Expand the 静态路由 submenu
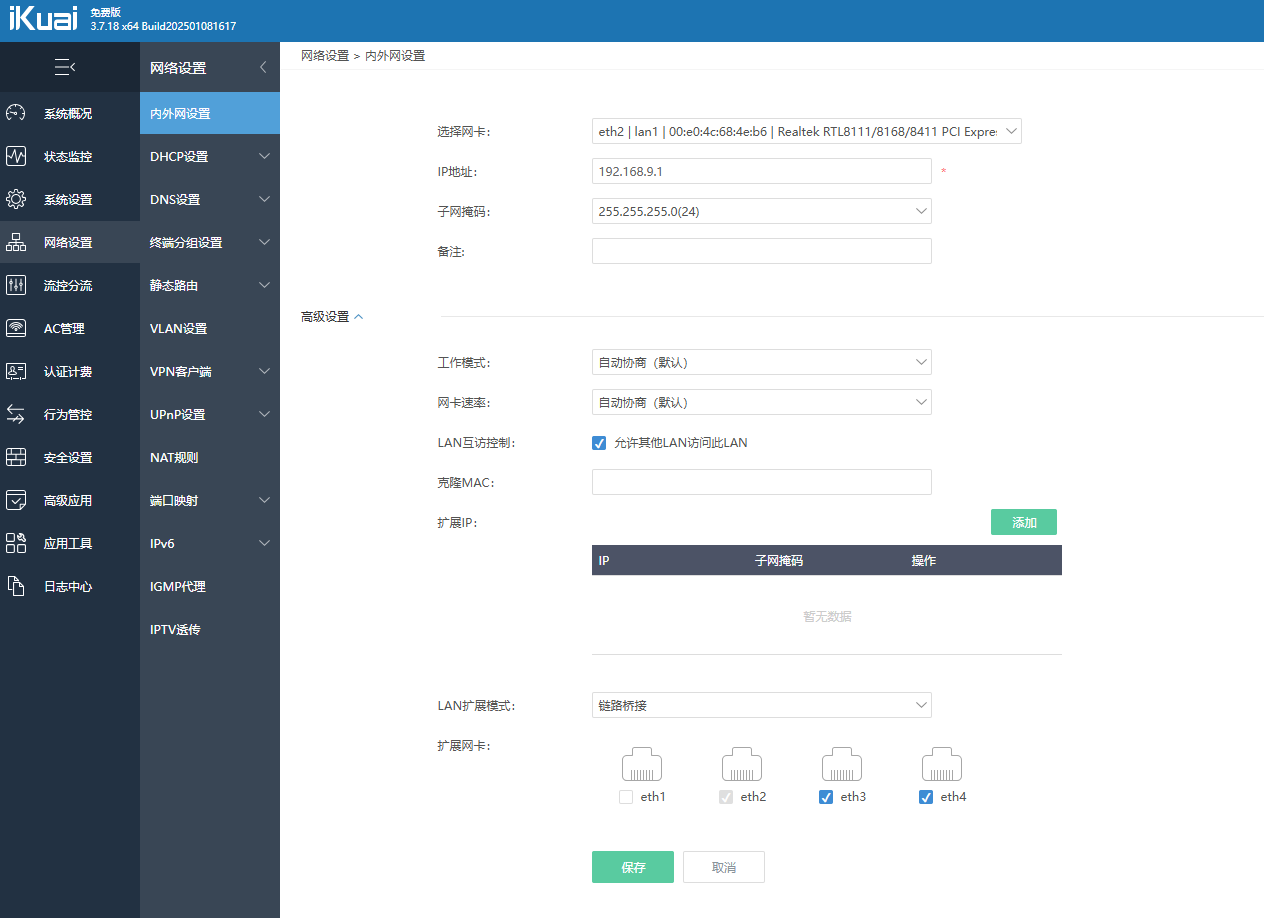The width and height of the screenshot is (1264, 918). pos(210,285)
